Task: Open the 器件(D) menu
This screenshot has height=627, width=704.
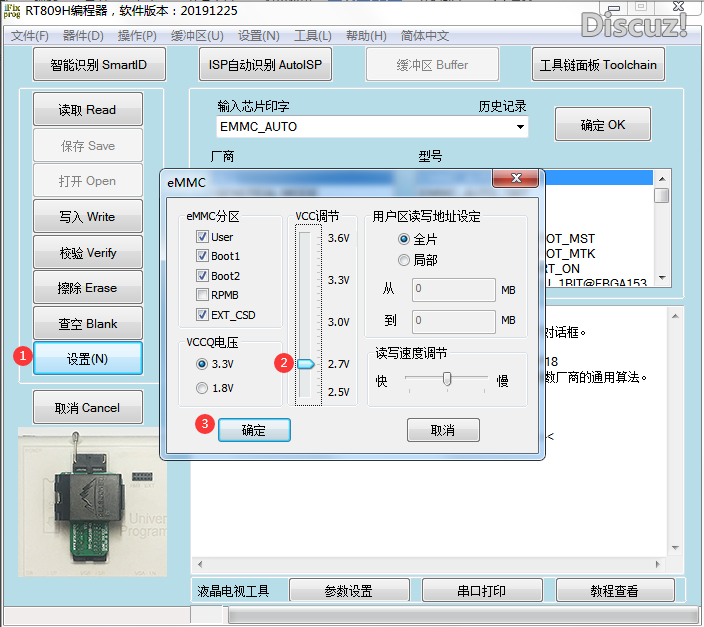Action: coord(83,36)
